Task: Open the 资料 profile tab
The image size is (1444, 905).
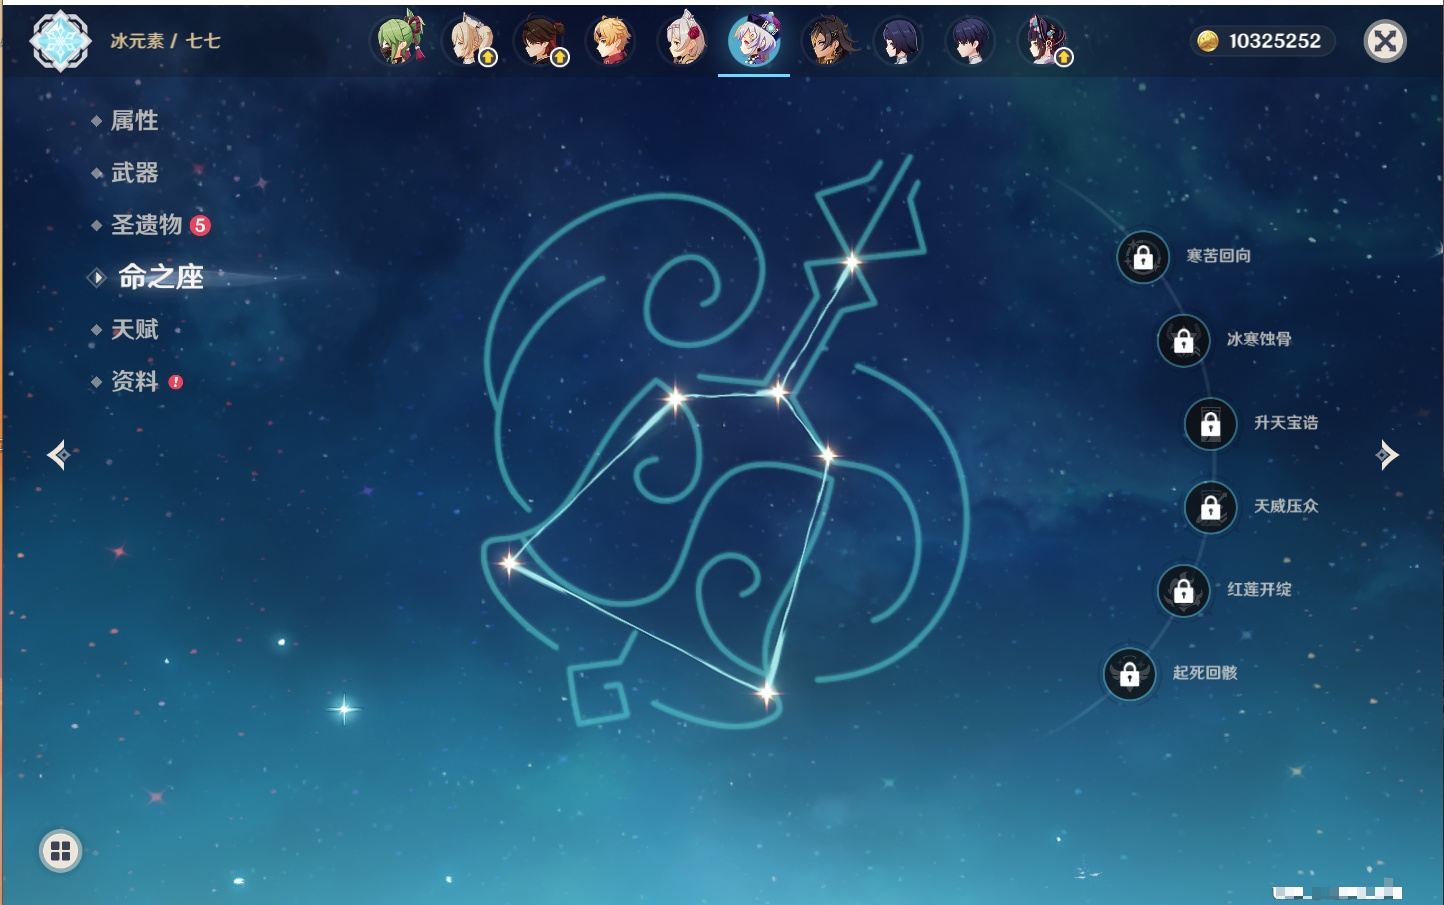Action: coord(137,381)
